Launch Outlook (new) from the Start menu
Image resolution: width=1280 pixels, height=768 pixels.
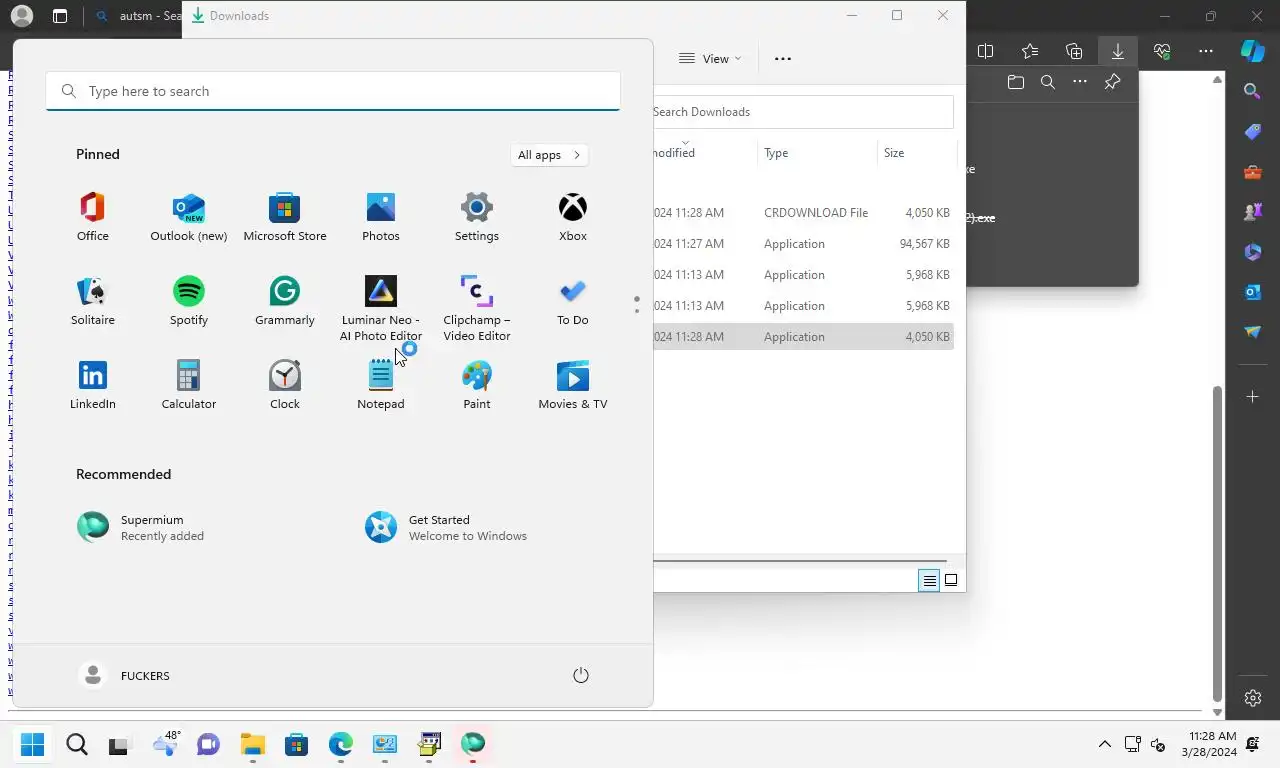coord(189,217)
